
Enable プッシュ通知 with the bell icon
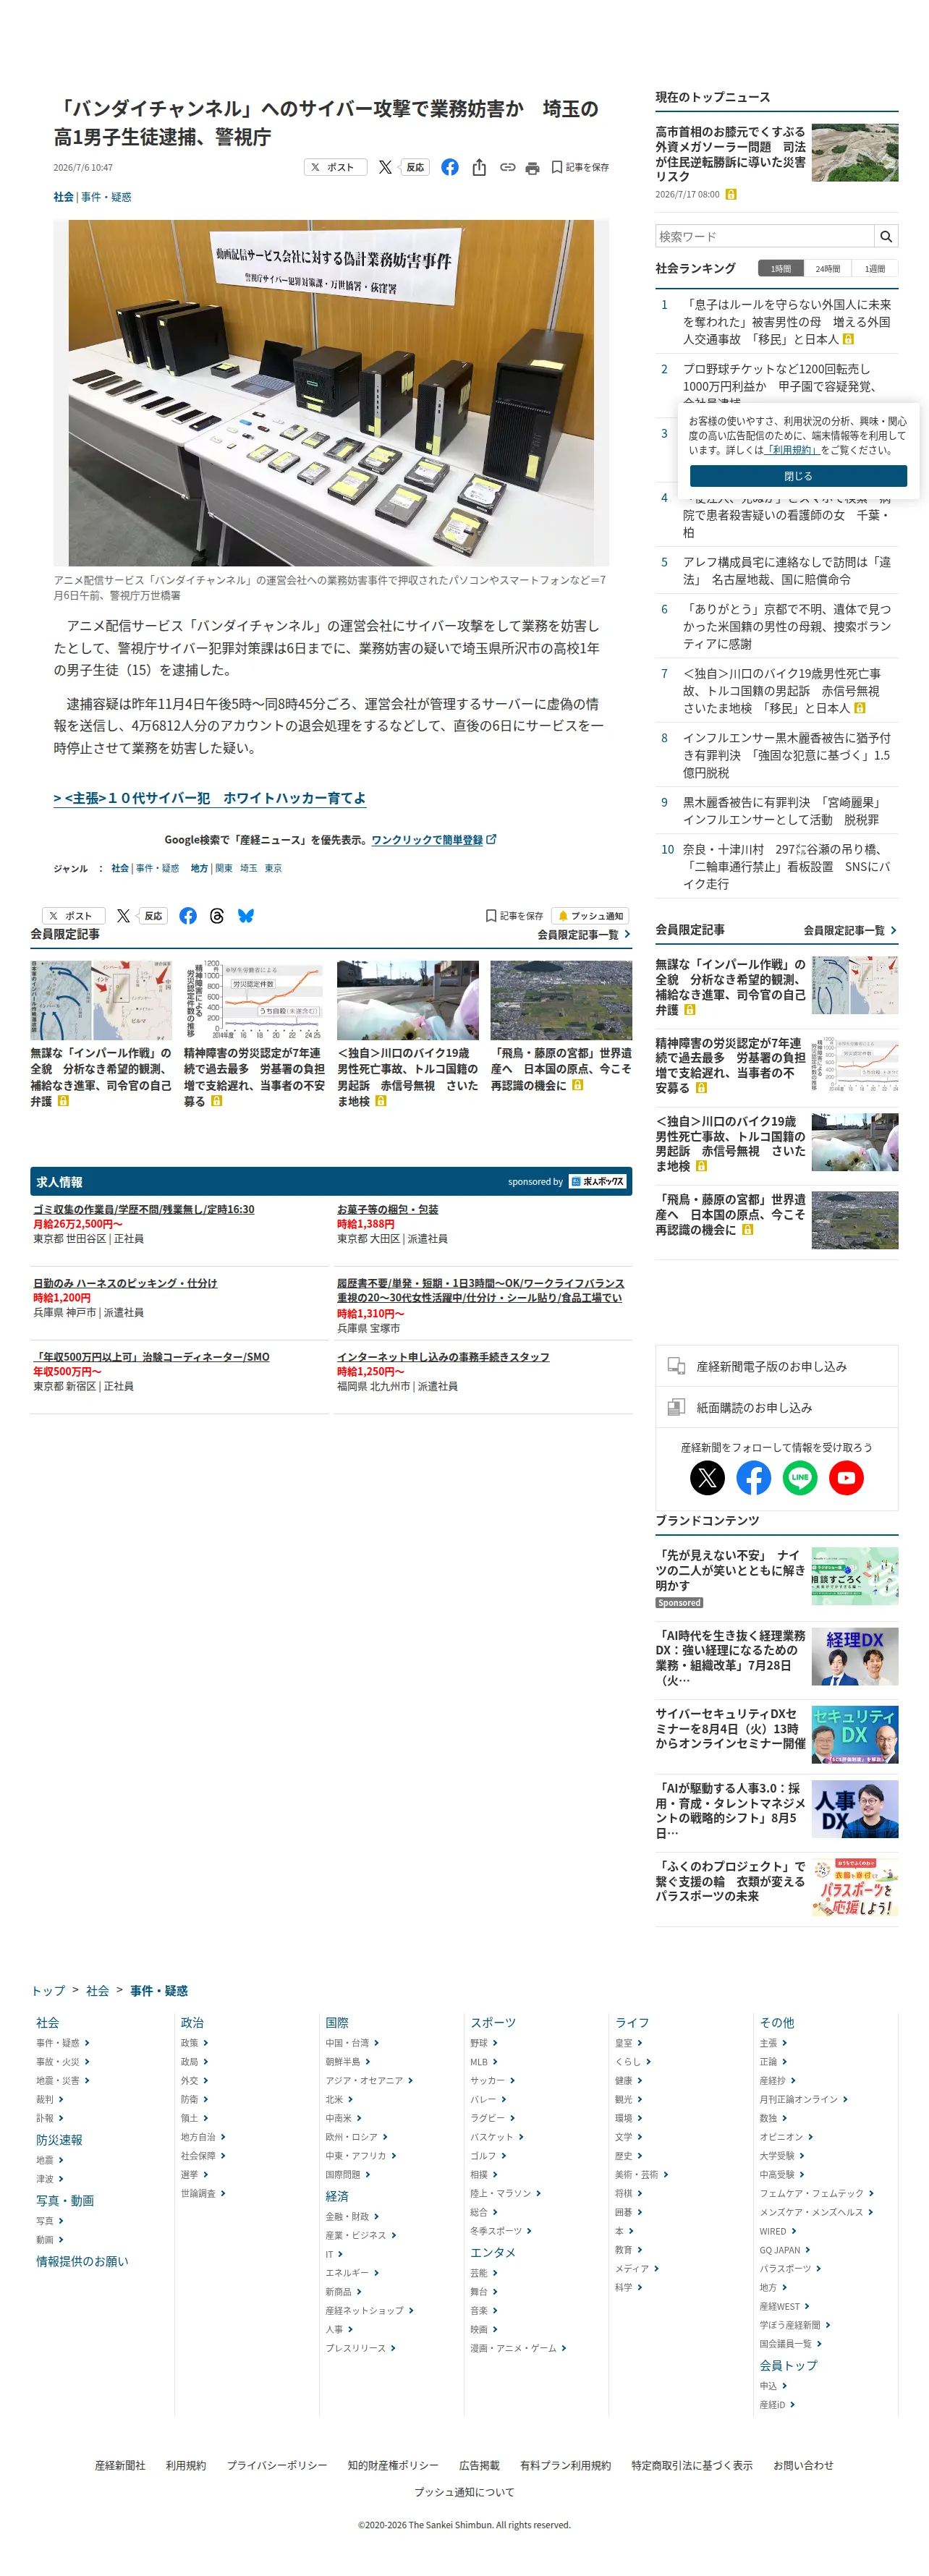point(591,916)
